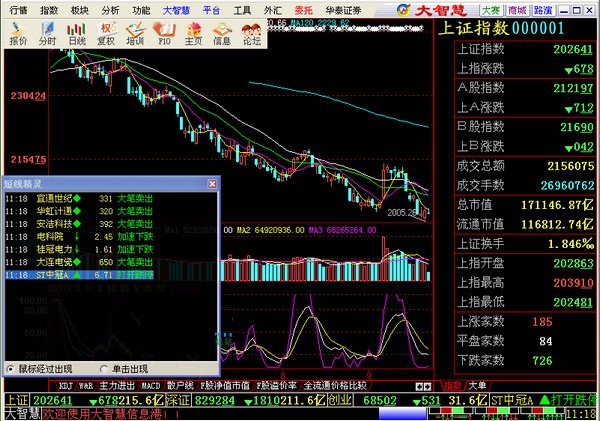Viewport: 600px width, 421px height.
Task: Open the 培训 training icon
Action: click(135, 34)
